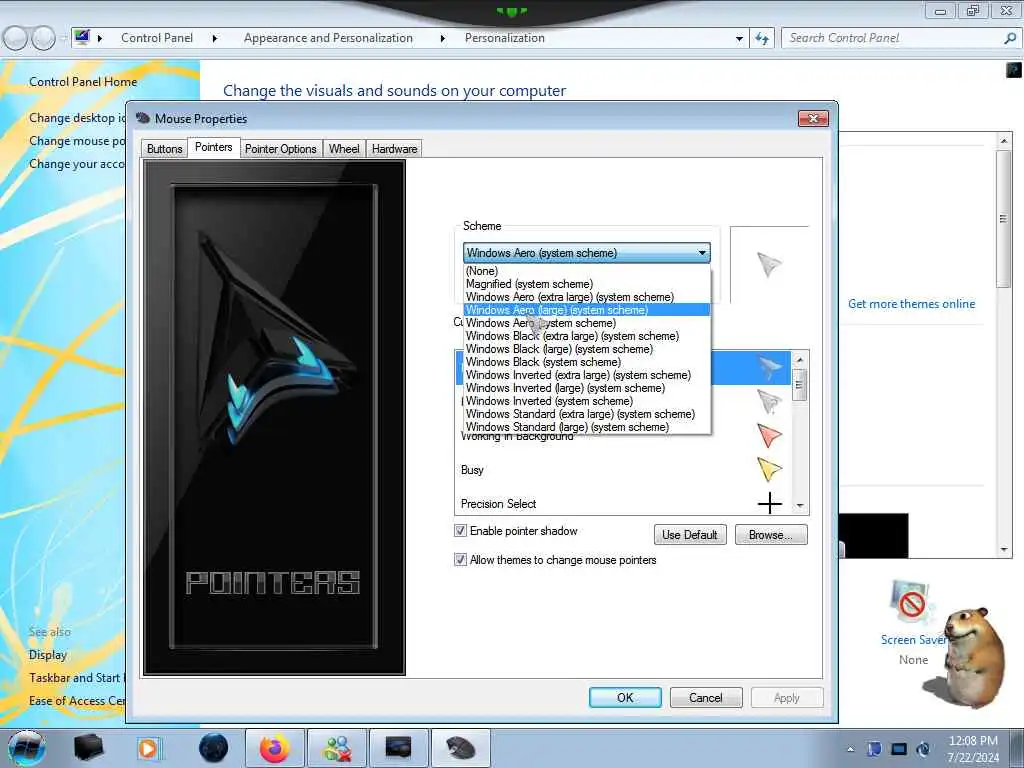Choose Windows Standard (extra large) scheme
Screen dimensions: 1024x768
586,414
